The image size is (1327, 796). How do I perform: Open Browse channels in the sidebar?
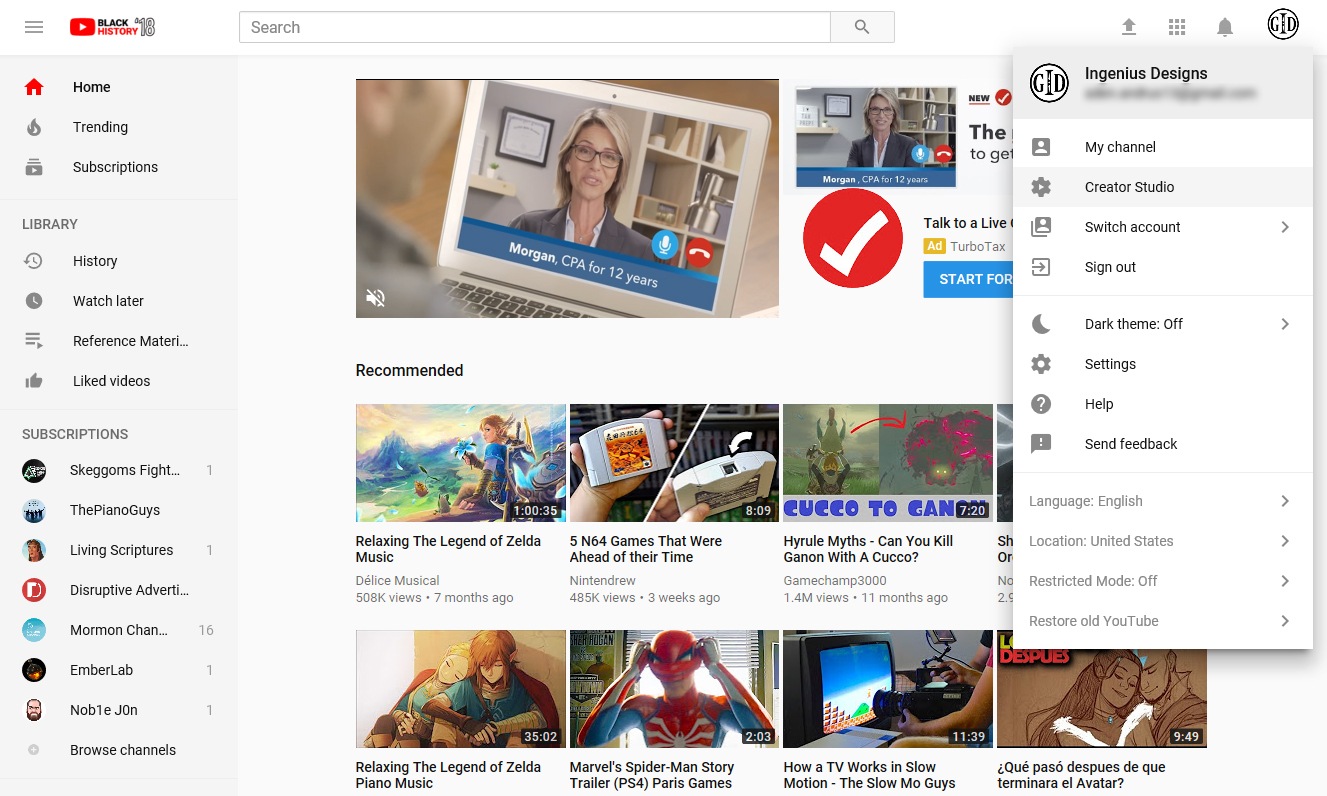coord(123,750)
